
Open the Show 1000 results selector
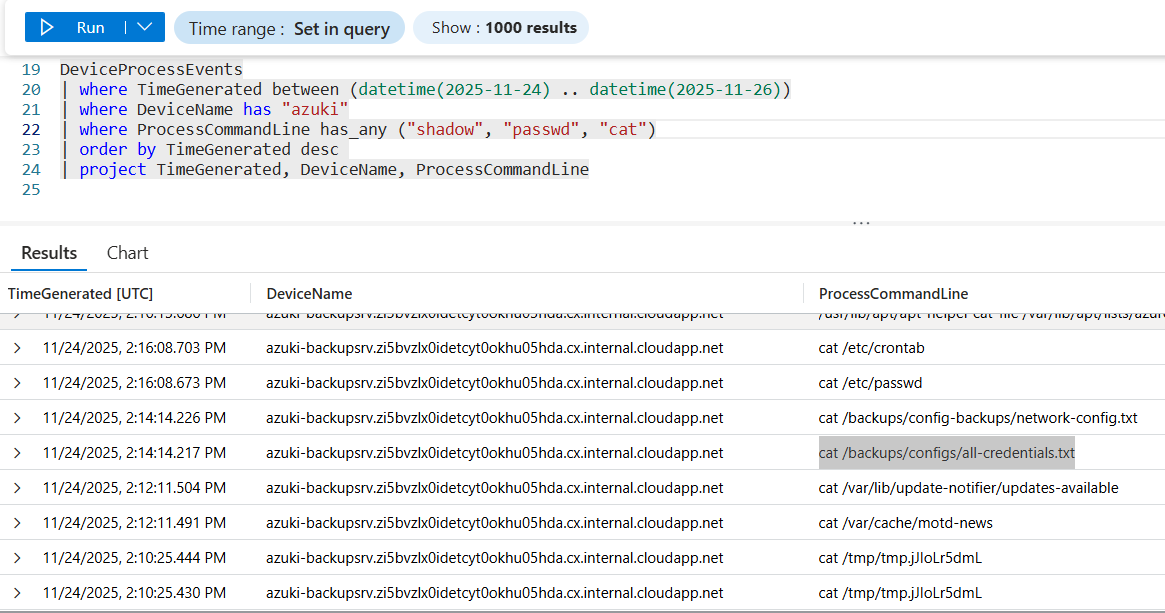pyautogui.click(x=502, y=27)
